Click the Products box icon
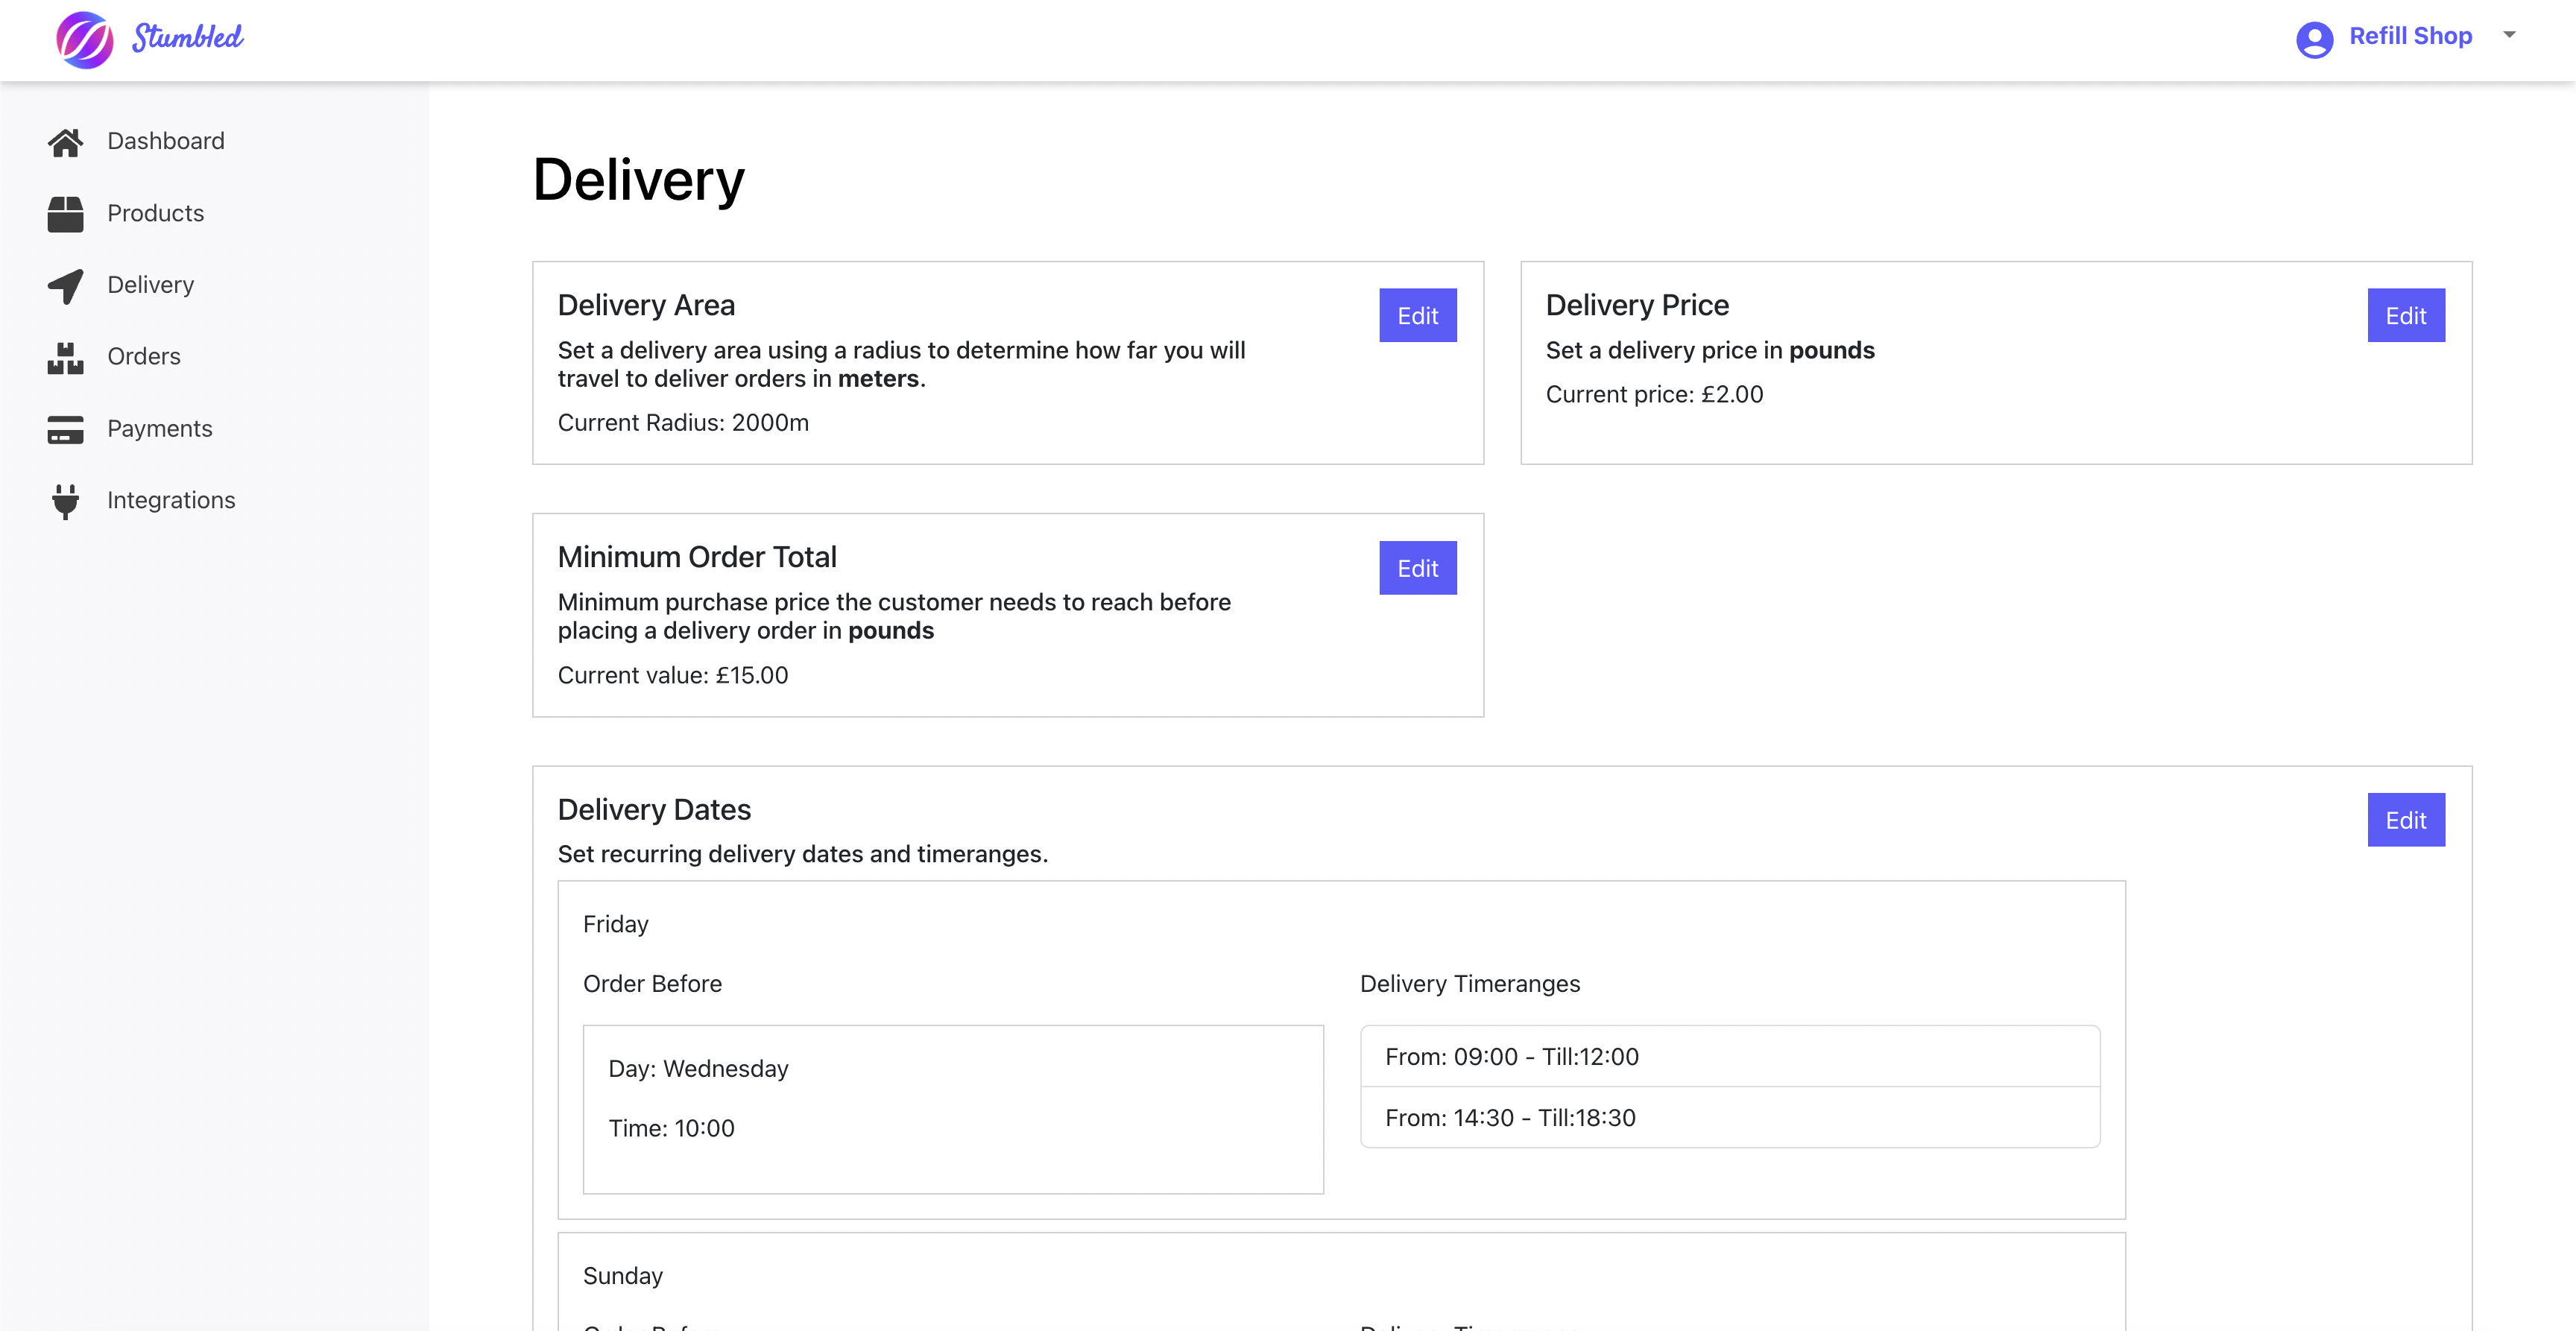The width and height of the screenshot is (2576, 1331). click(65, 214)
